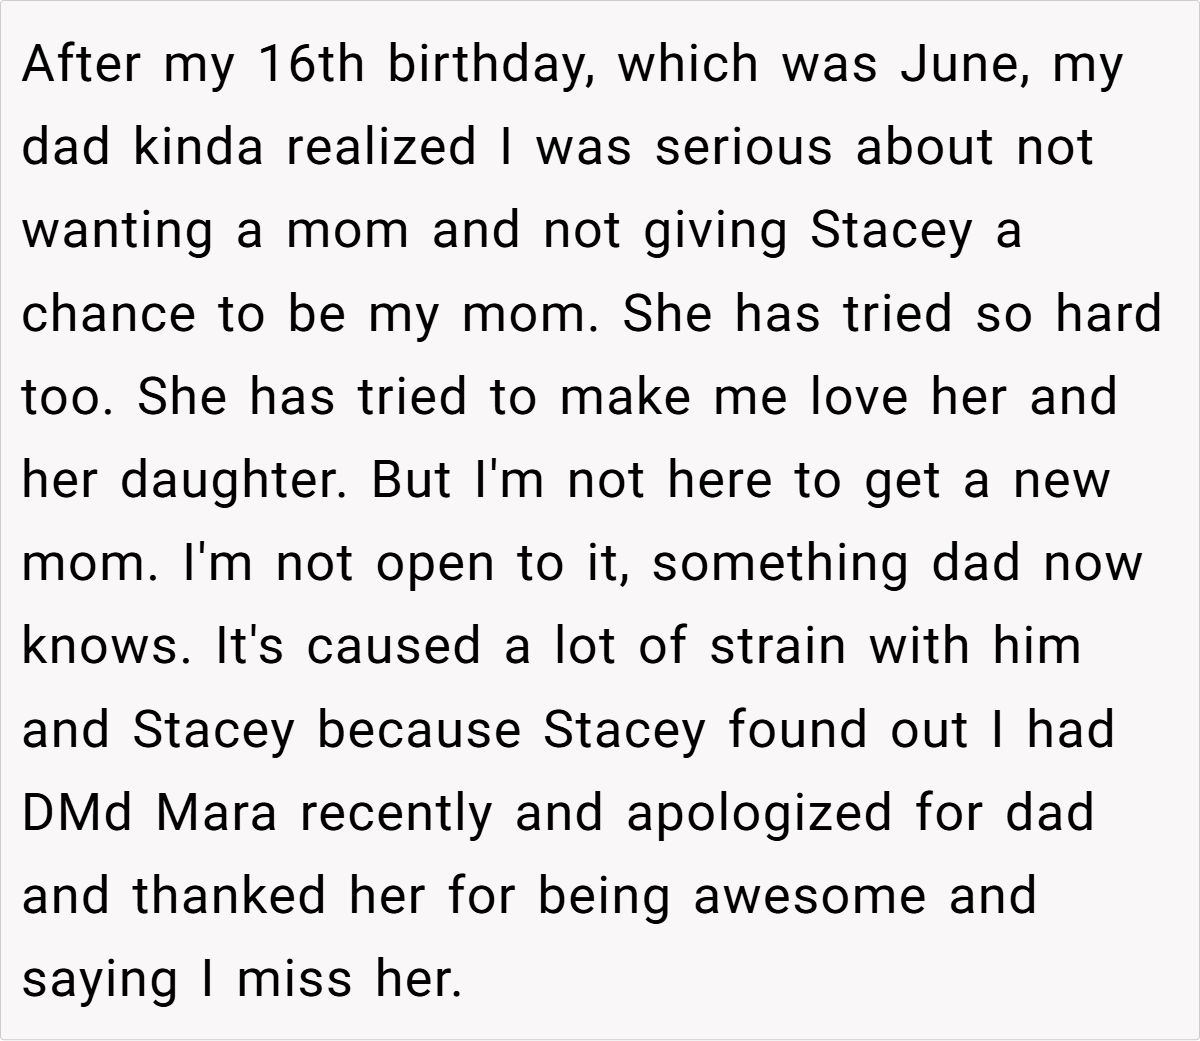Viewport: 1200px width, 1041px height.
Task: Click the word "giving"
Action: [700, 231]
